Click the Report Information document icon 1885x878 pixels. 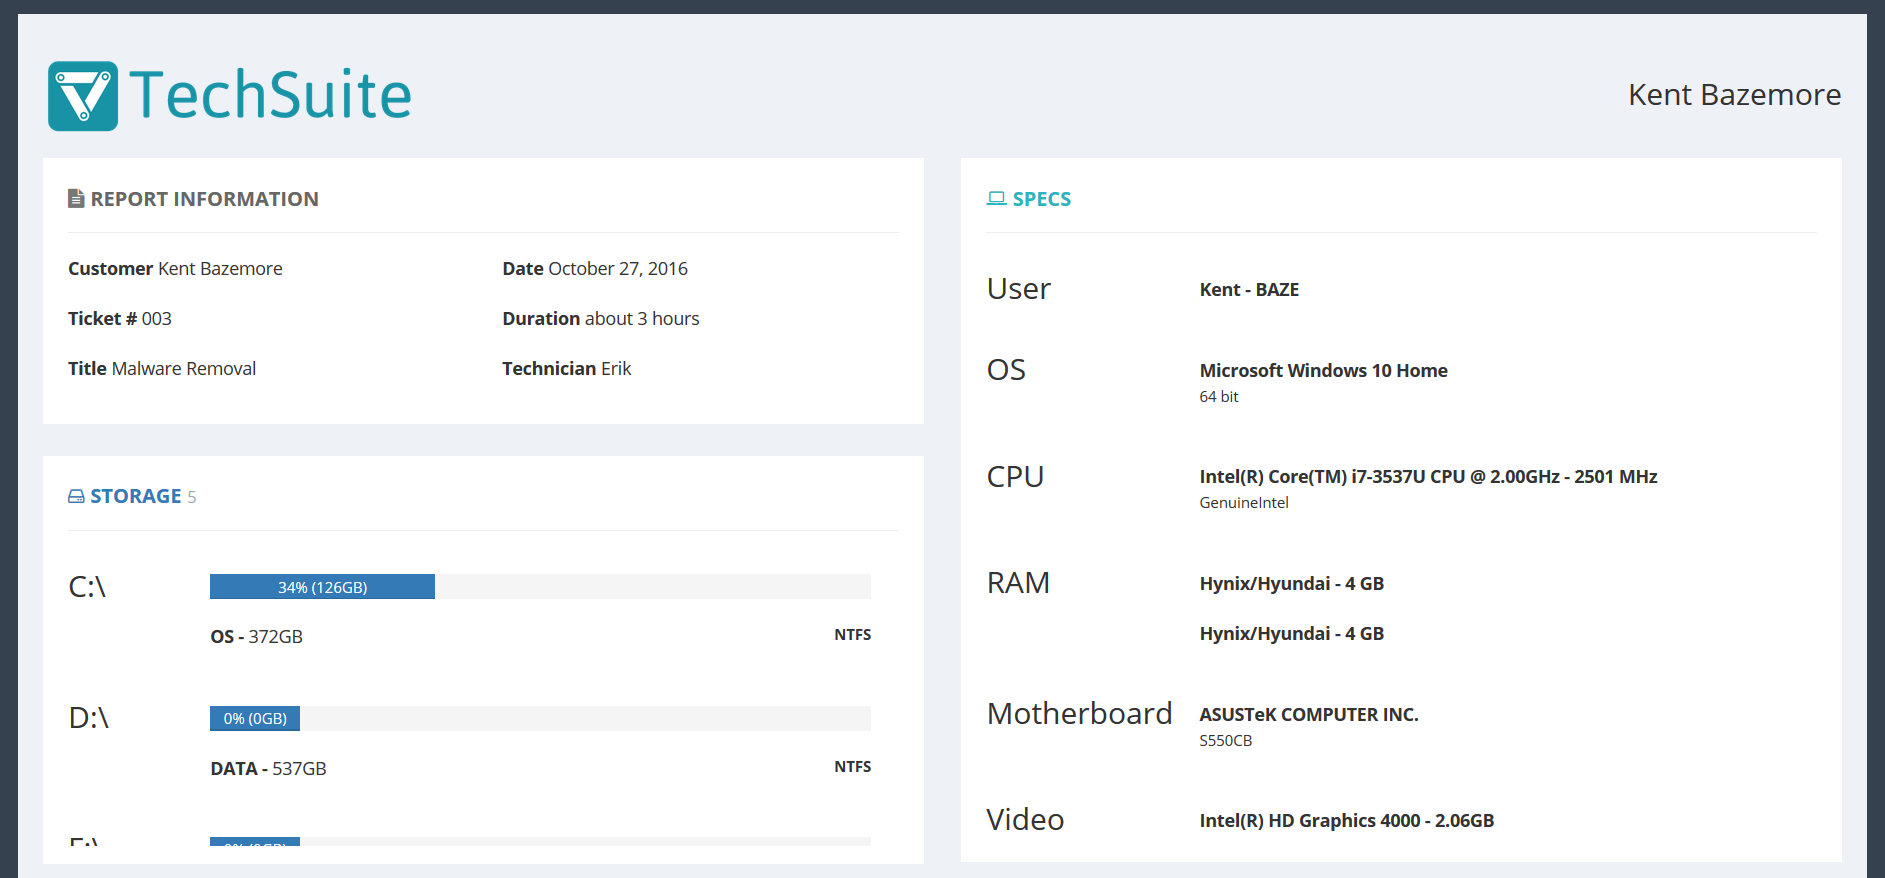point(76,198)
